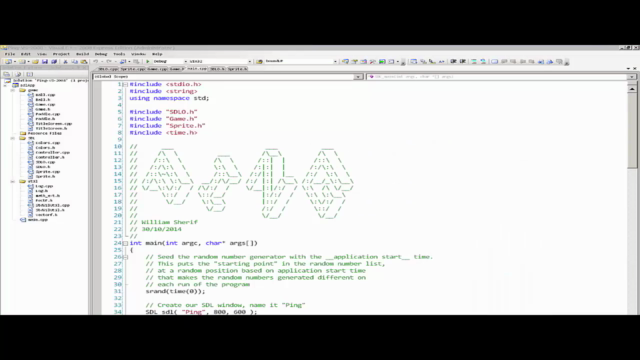
Task: Click the editor scrollbar up arrow
Action: [632, 88]
